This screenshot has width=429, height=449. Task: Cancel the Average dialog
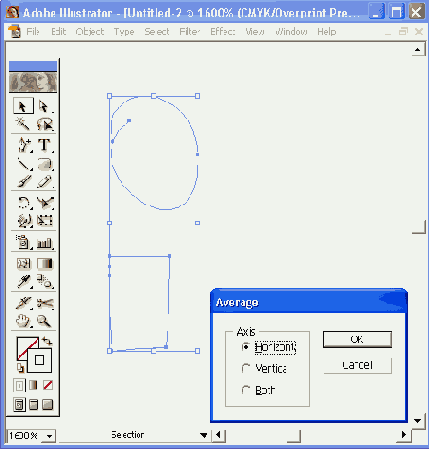click(x=357, y=365)
